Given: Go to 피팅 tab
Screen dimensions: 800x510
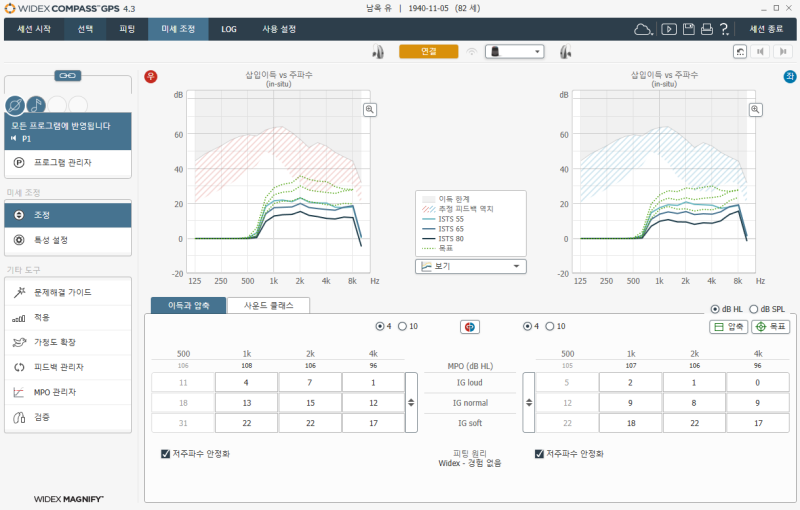Looking at the screenshot, I should pyautogui.click(x=127, y=29).
